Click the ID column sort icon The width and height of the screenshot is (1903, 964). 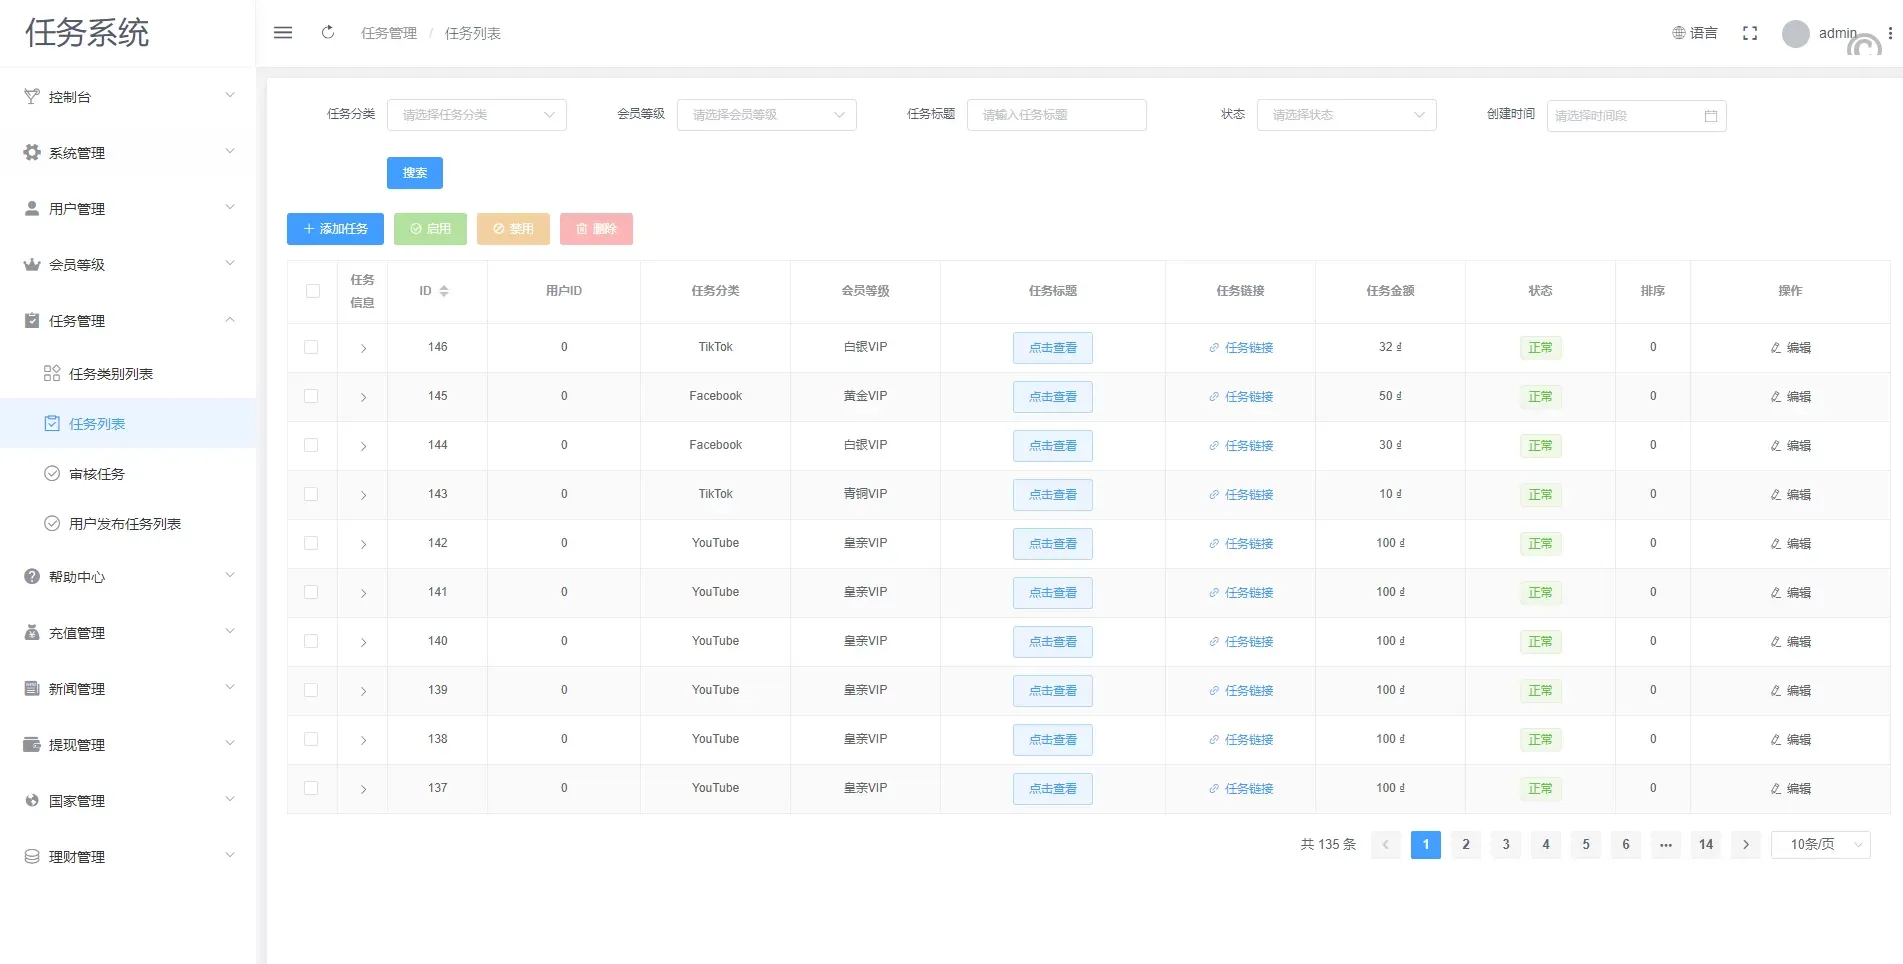tap(444, 291)
